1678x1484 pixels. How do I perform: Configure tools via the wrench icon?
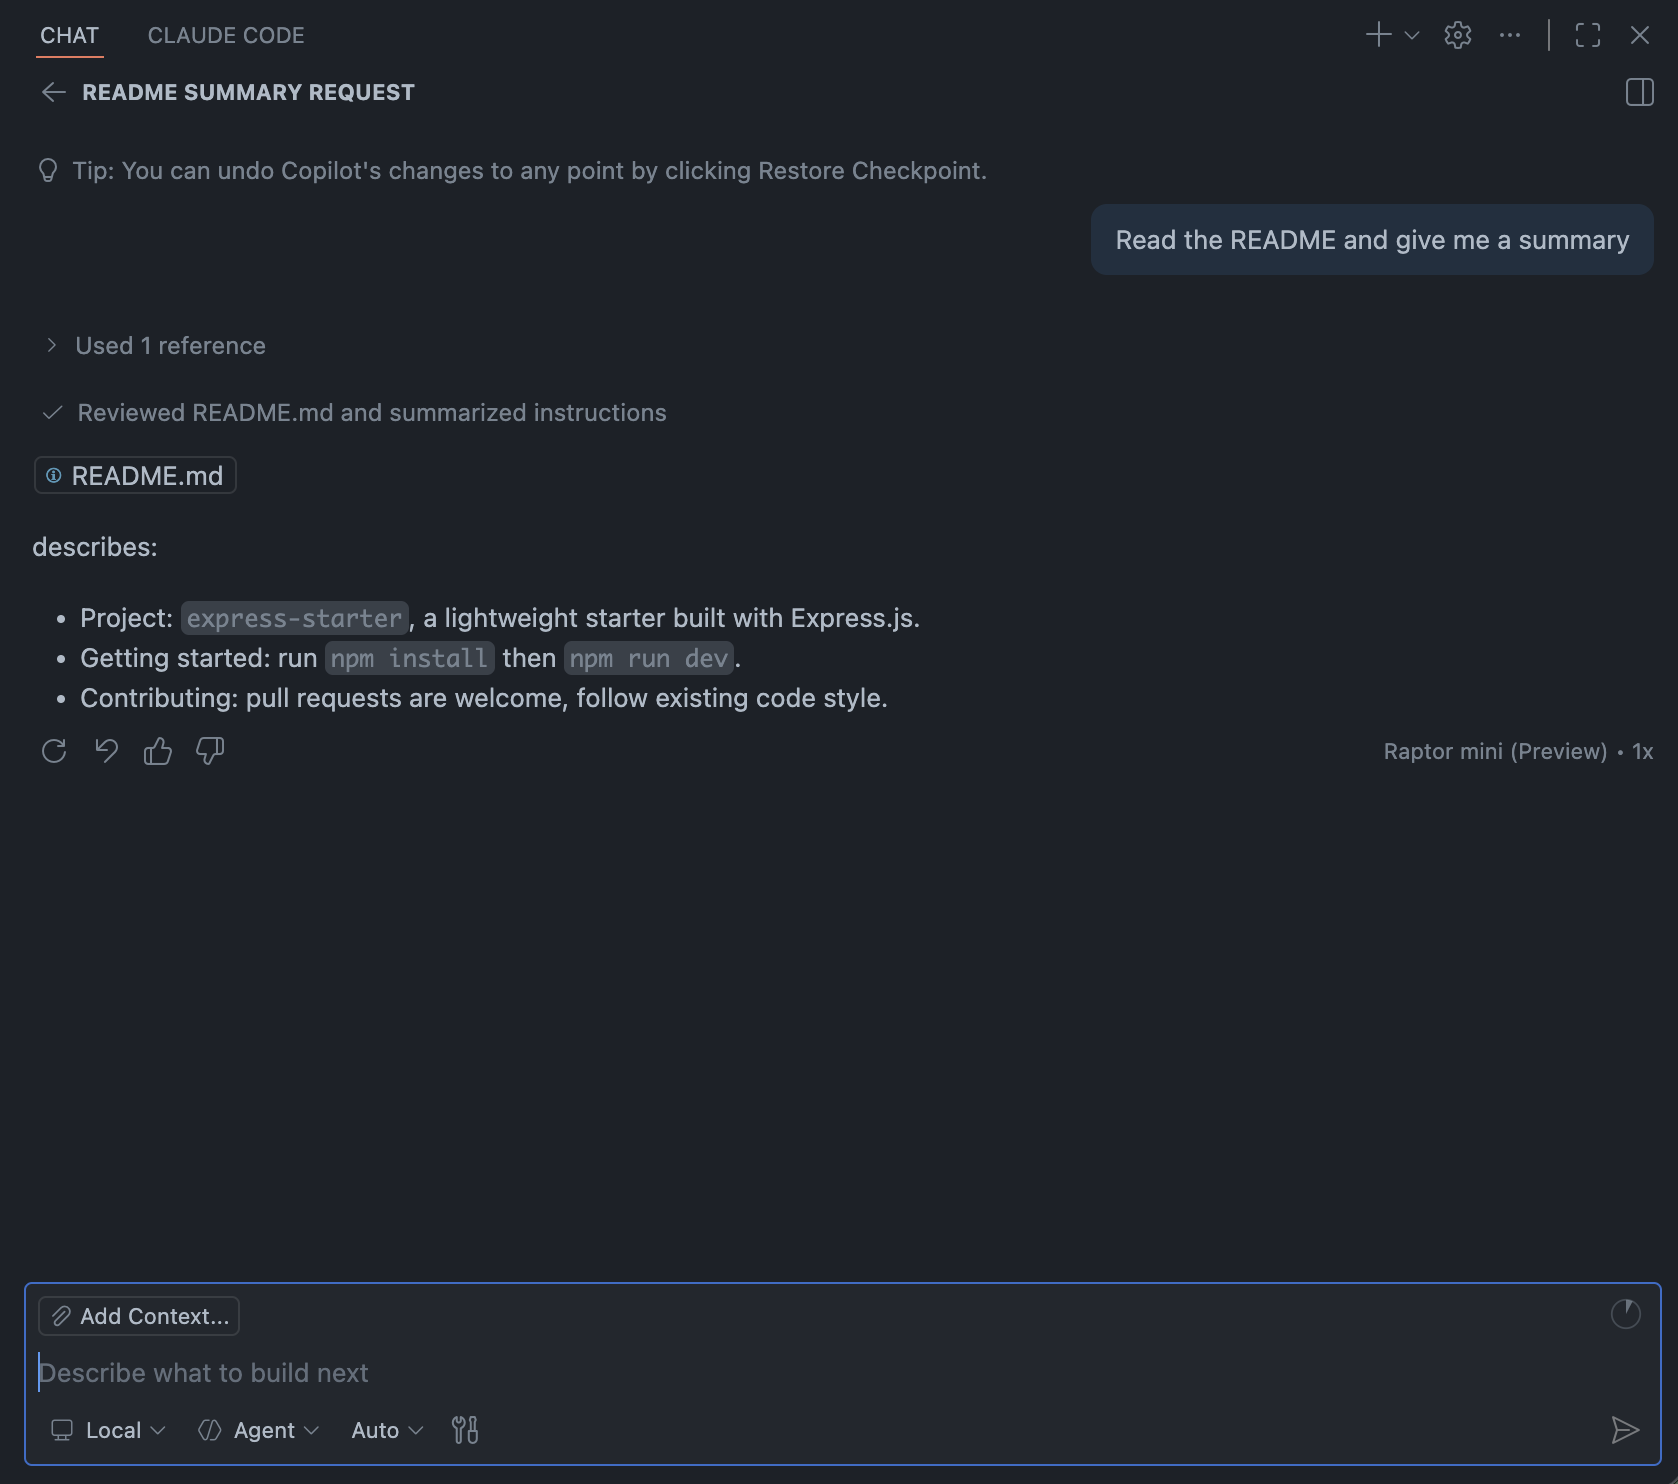tap(464, 1430)
